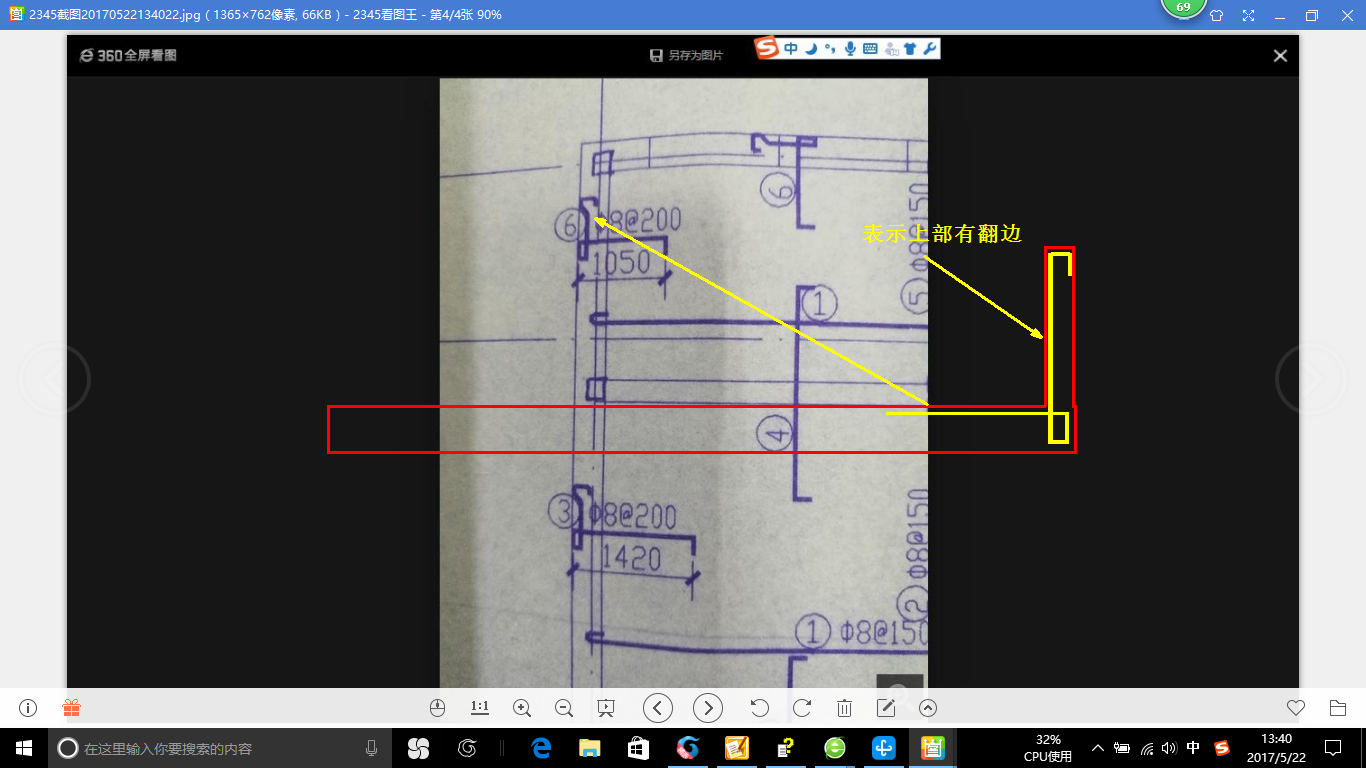Click the Sogou S tray icon
The image size is (1366, 768).
(1221, 748)
